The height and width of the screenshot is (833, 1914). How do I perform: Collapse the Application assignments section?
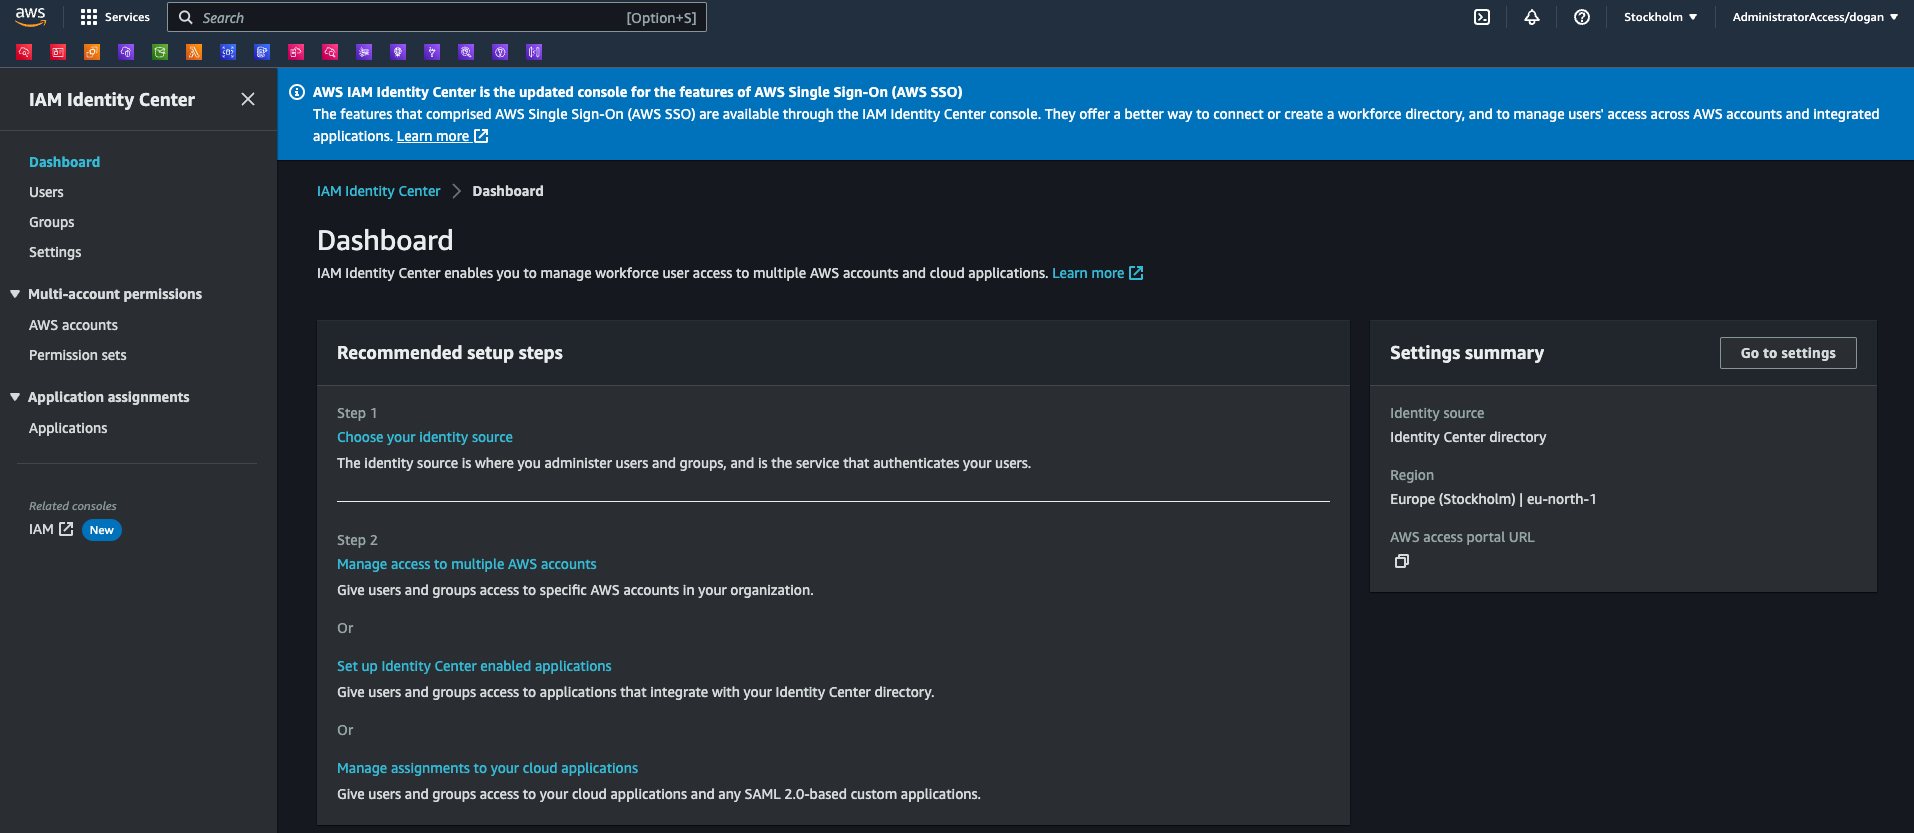15,397
